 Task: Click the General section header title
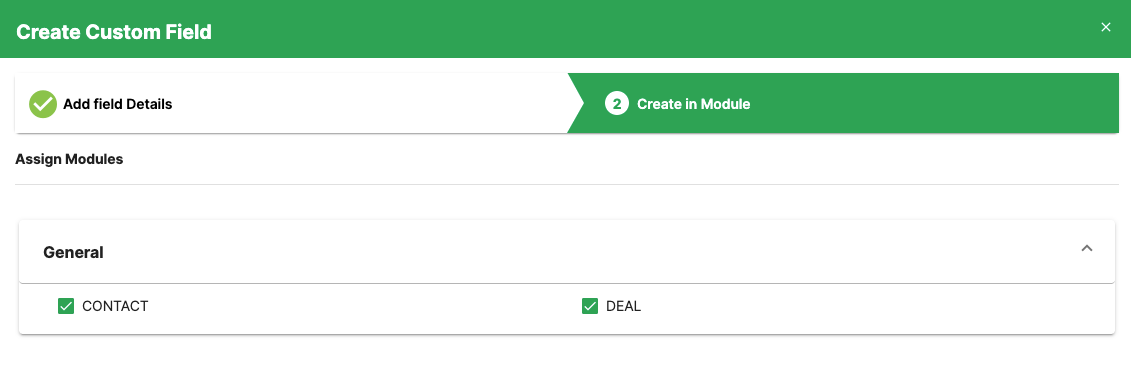coord(74,252)
